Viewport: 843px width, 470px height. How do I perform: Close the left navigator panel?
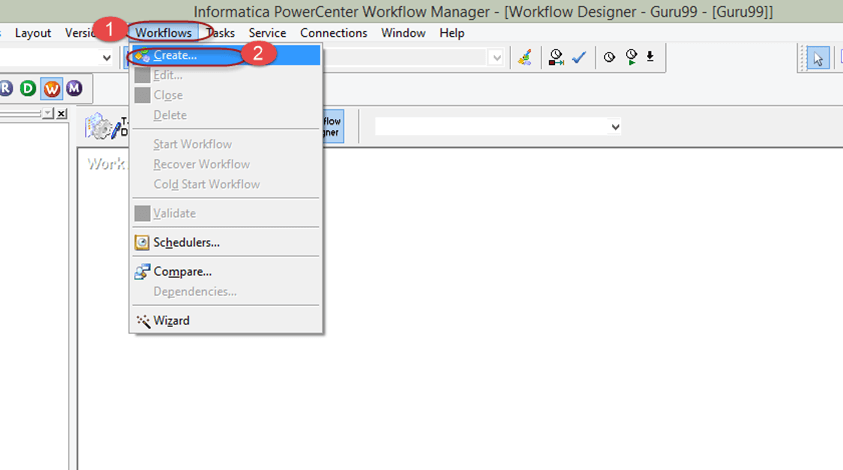62,114
